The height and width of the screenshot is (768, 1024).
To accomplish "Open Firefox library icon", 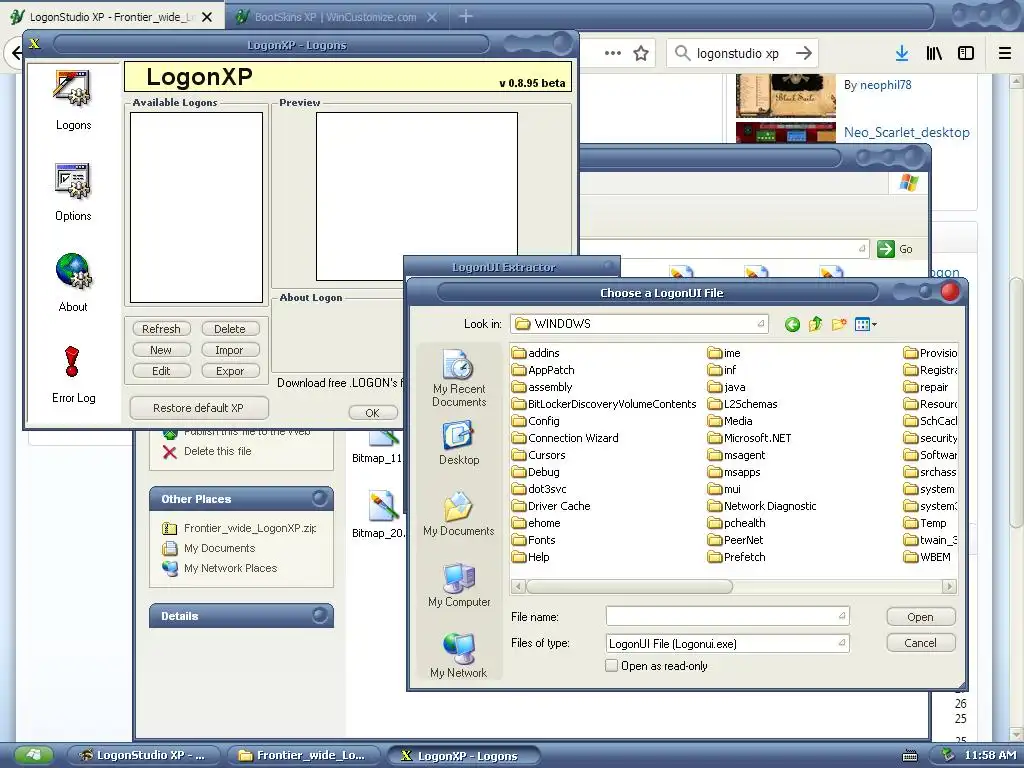I will point(934,54).
